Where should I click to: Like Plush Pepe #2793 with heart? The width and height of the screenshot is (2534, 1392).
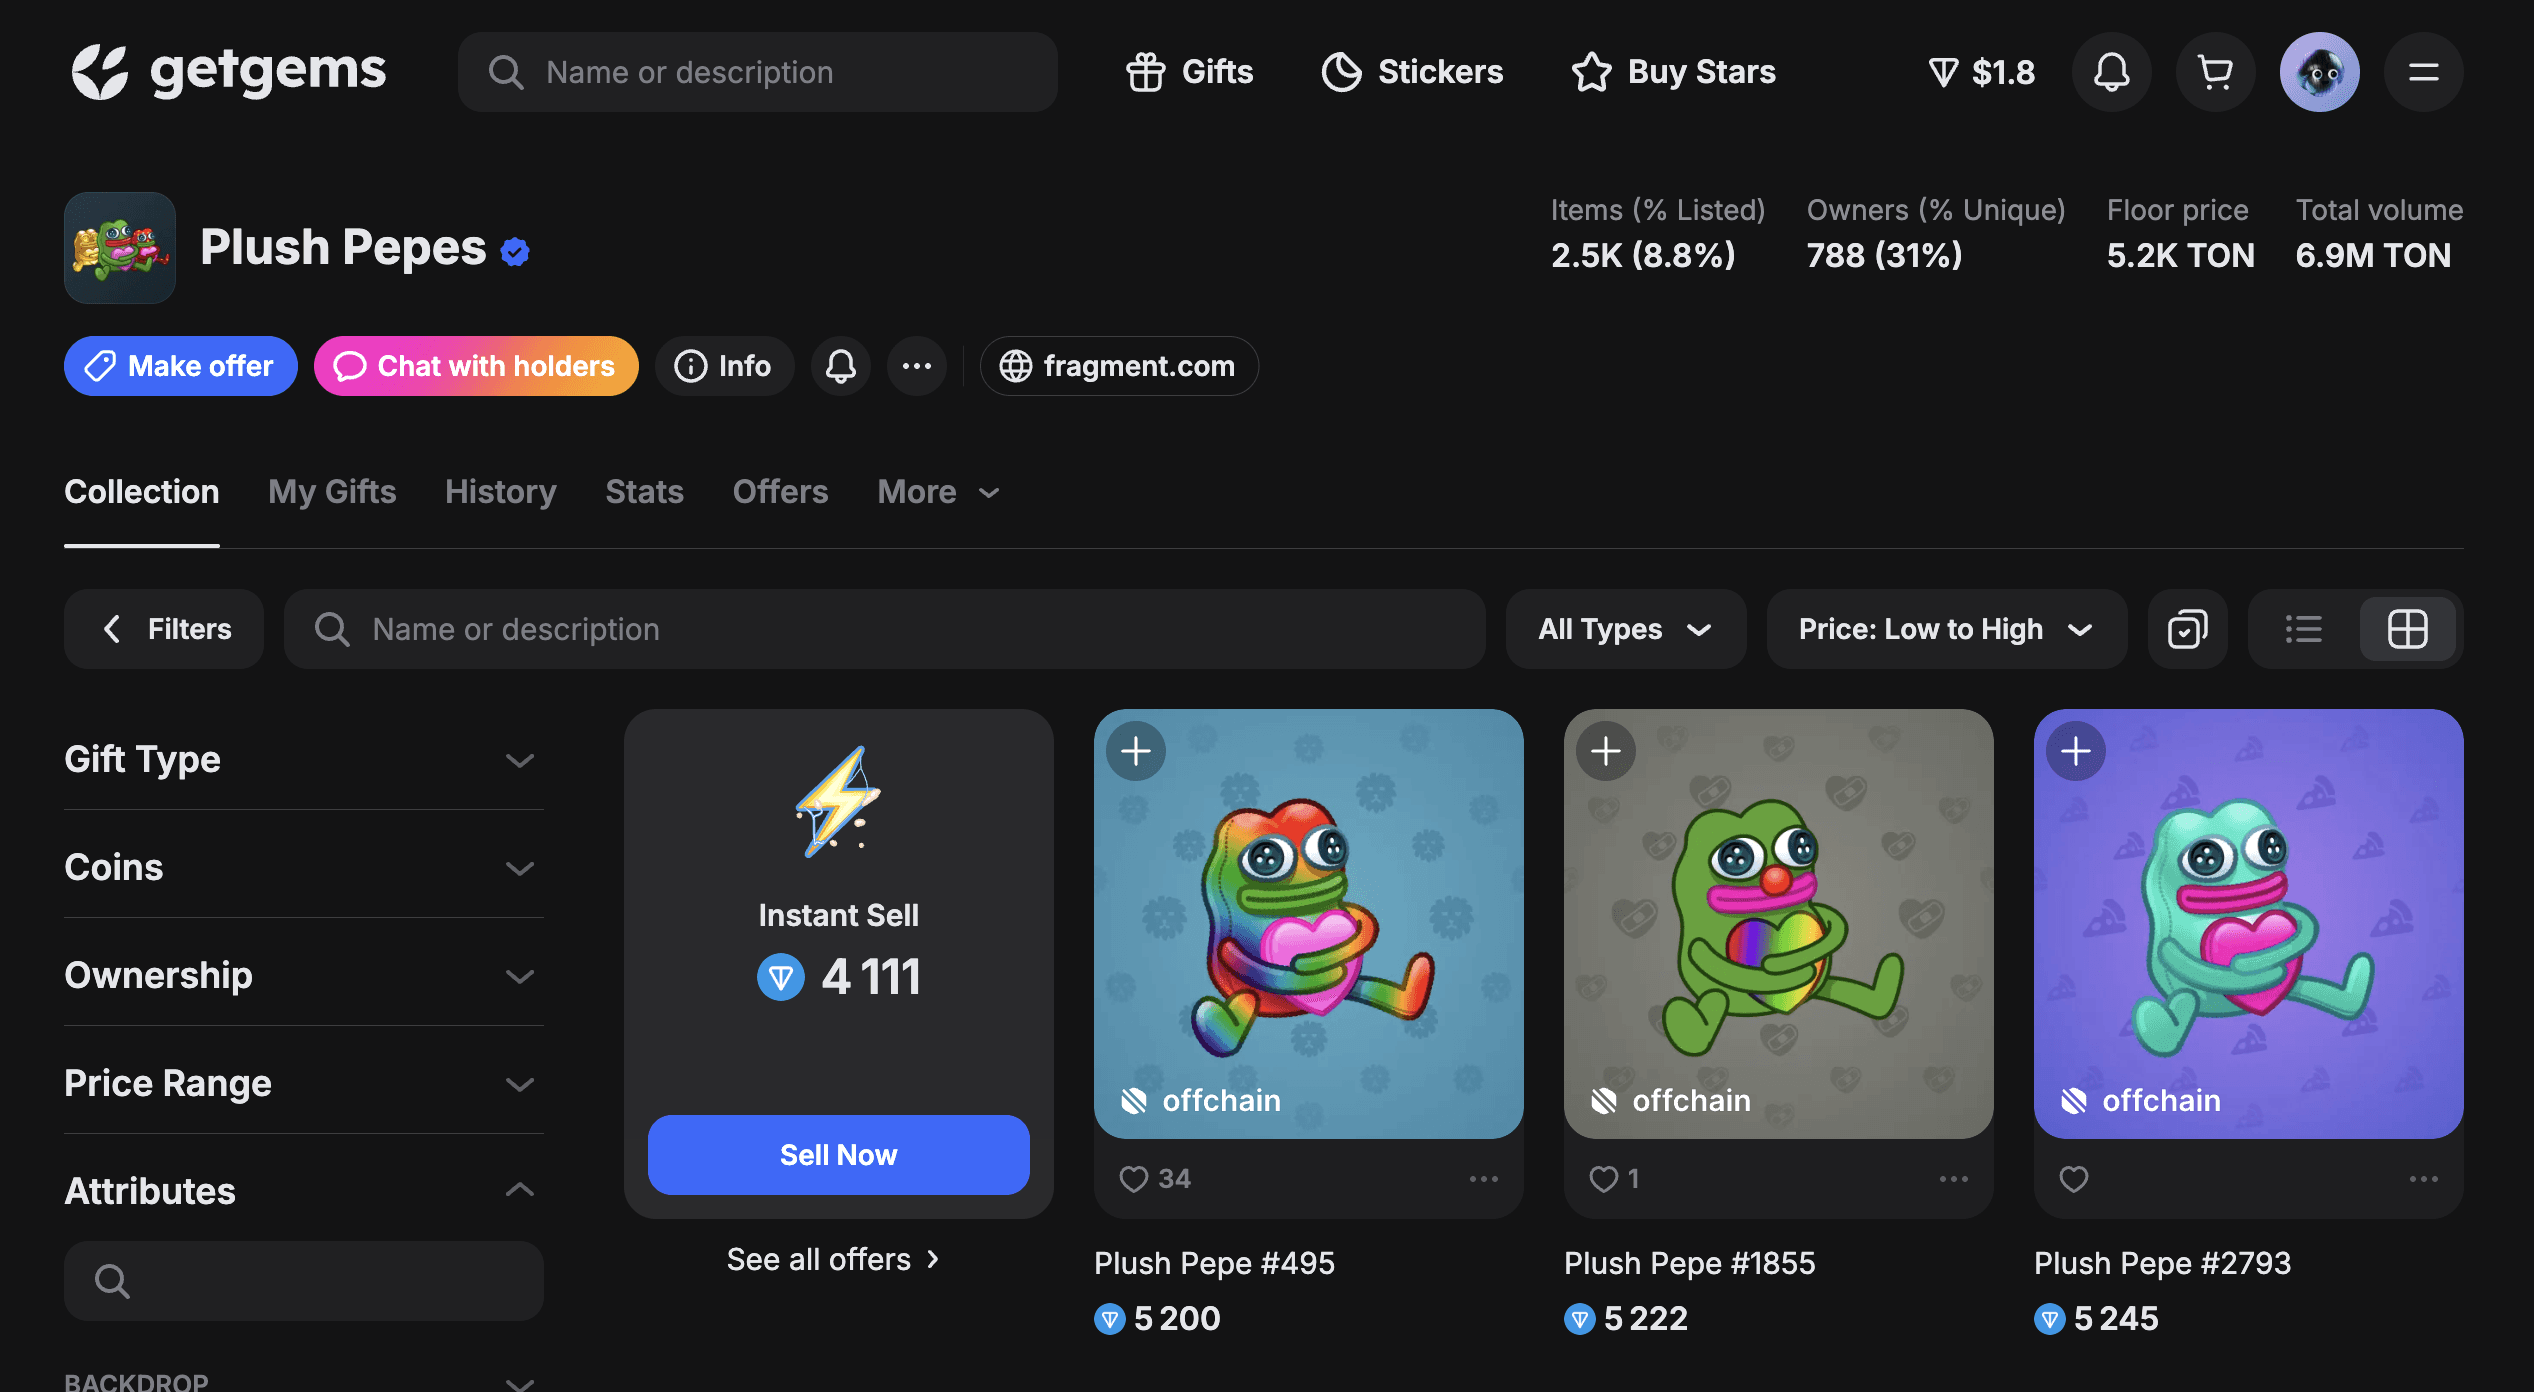pyautogui.click(x=2074, y=1179)
